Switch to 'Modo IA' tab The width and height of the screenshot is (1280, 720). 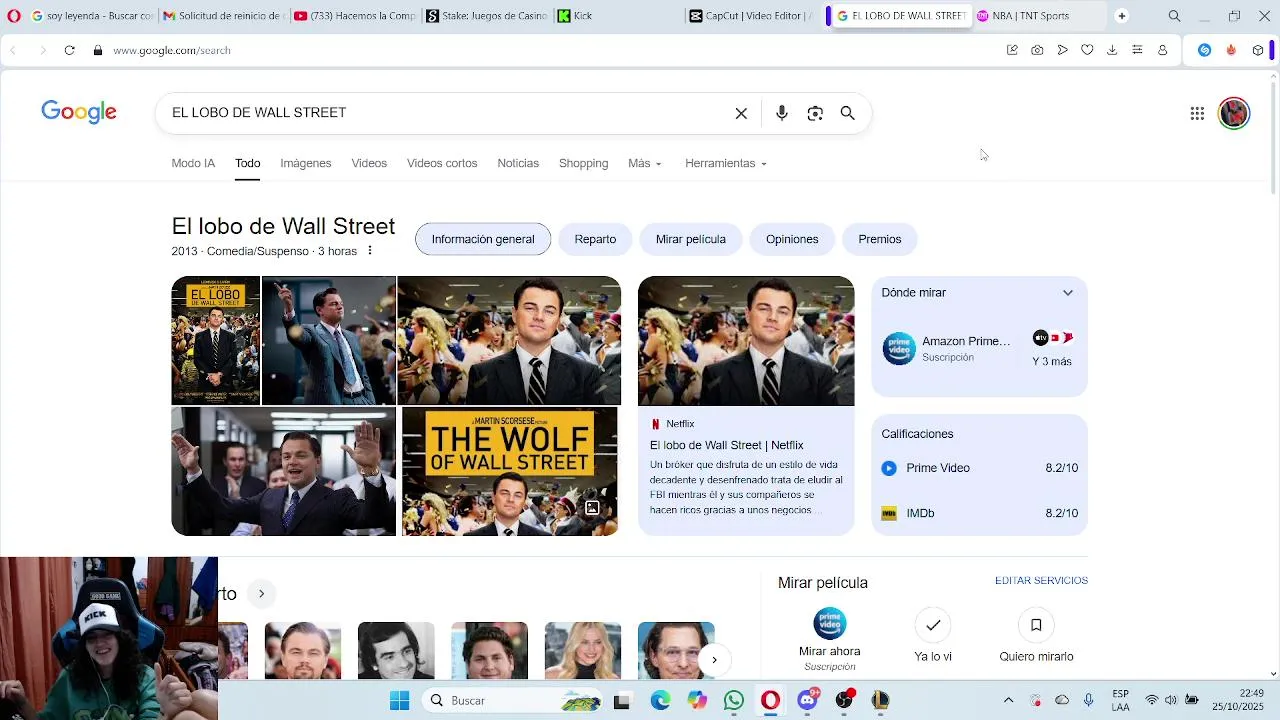coord(193,163)
